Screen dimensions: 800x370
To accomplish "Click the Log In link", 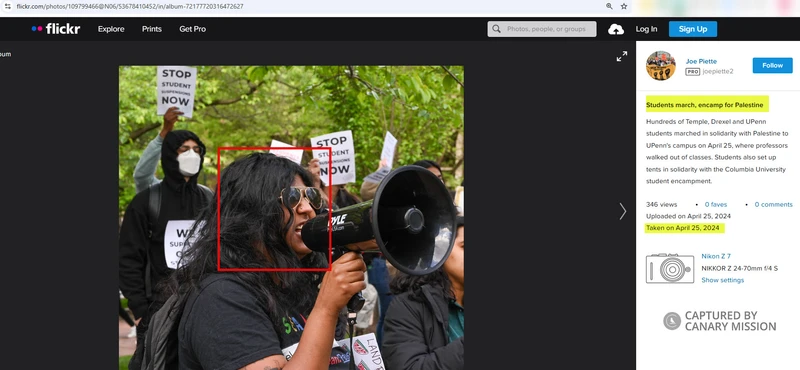I will tap(646, 29).
